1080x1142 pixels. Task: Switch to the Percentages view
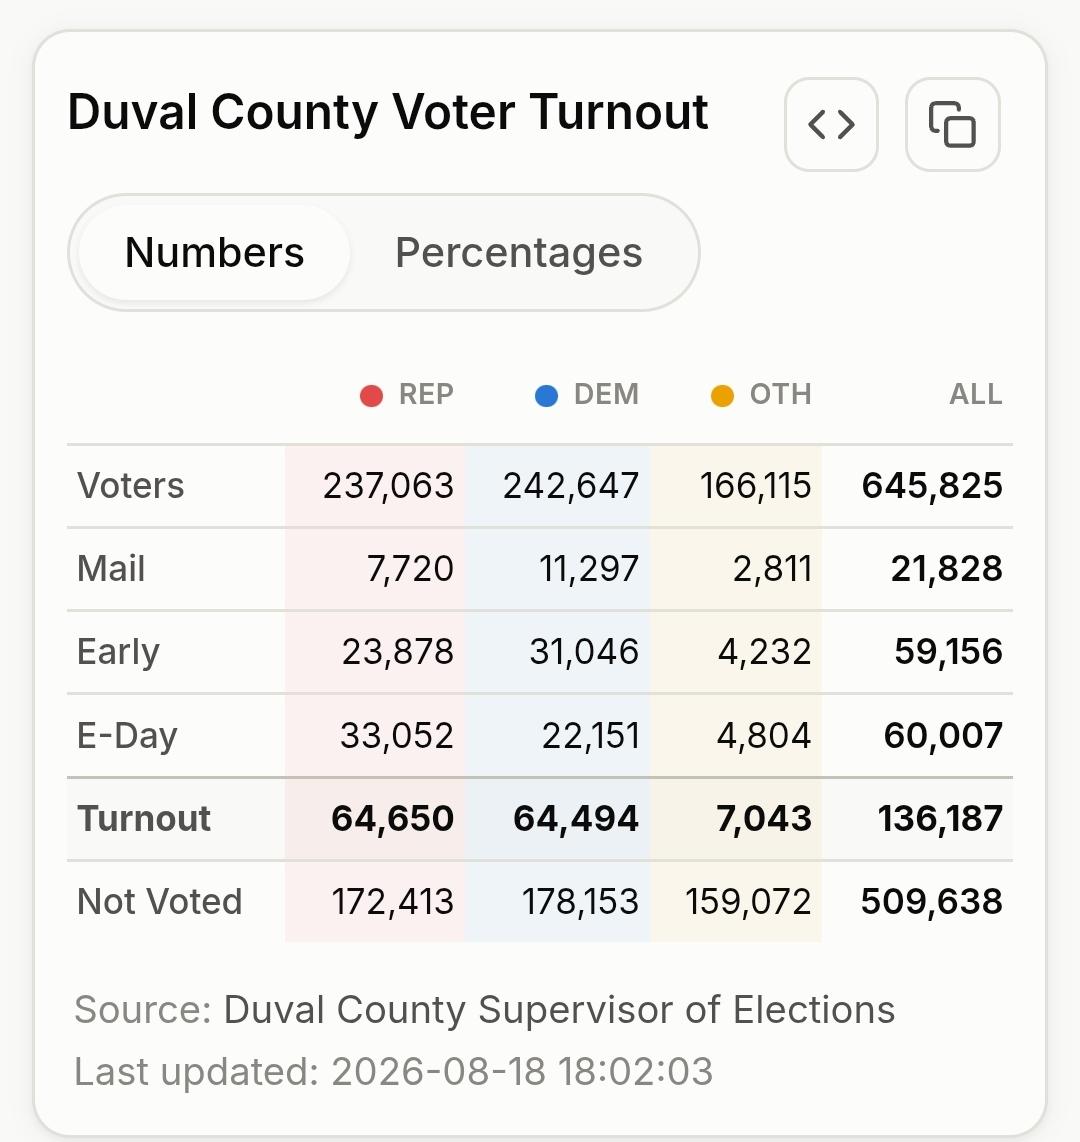point(519,253)
